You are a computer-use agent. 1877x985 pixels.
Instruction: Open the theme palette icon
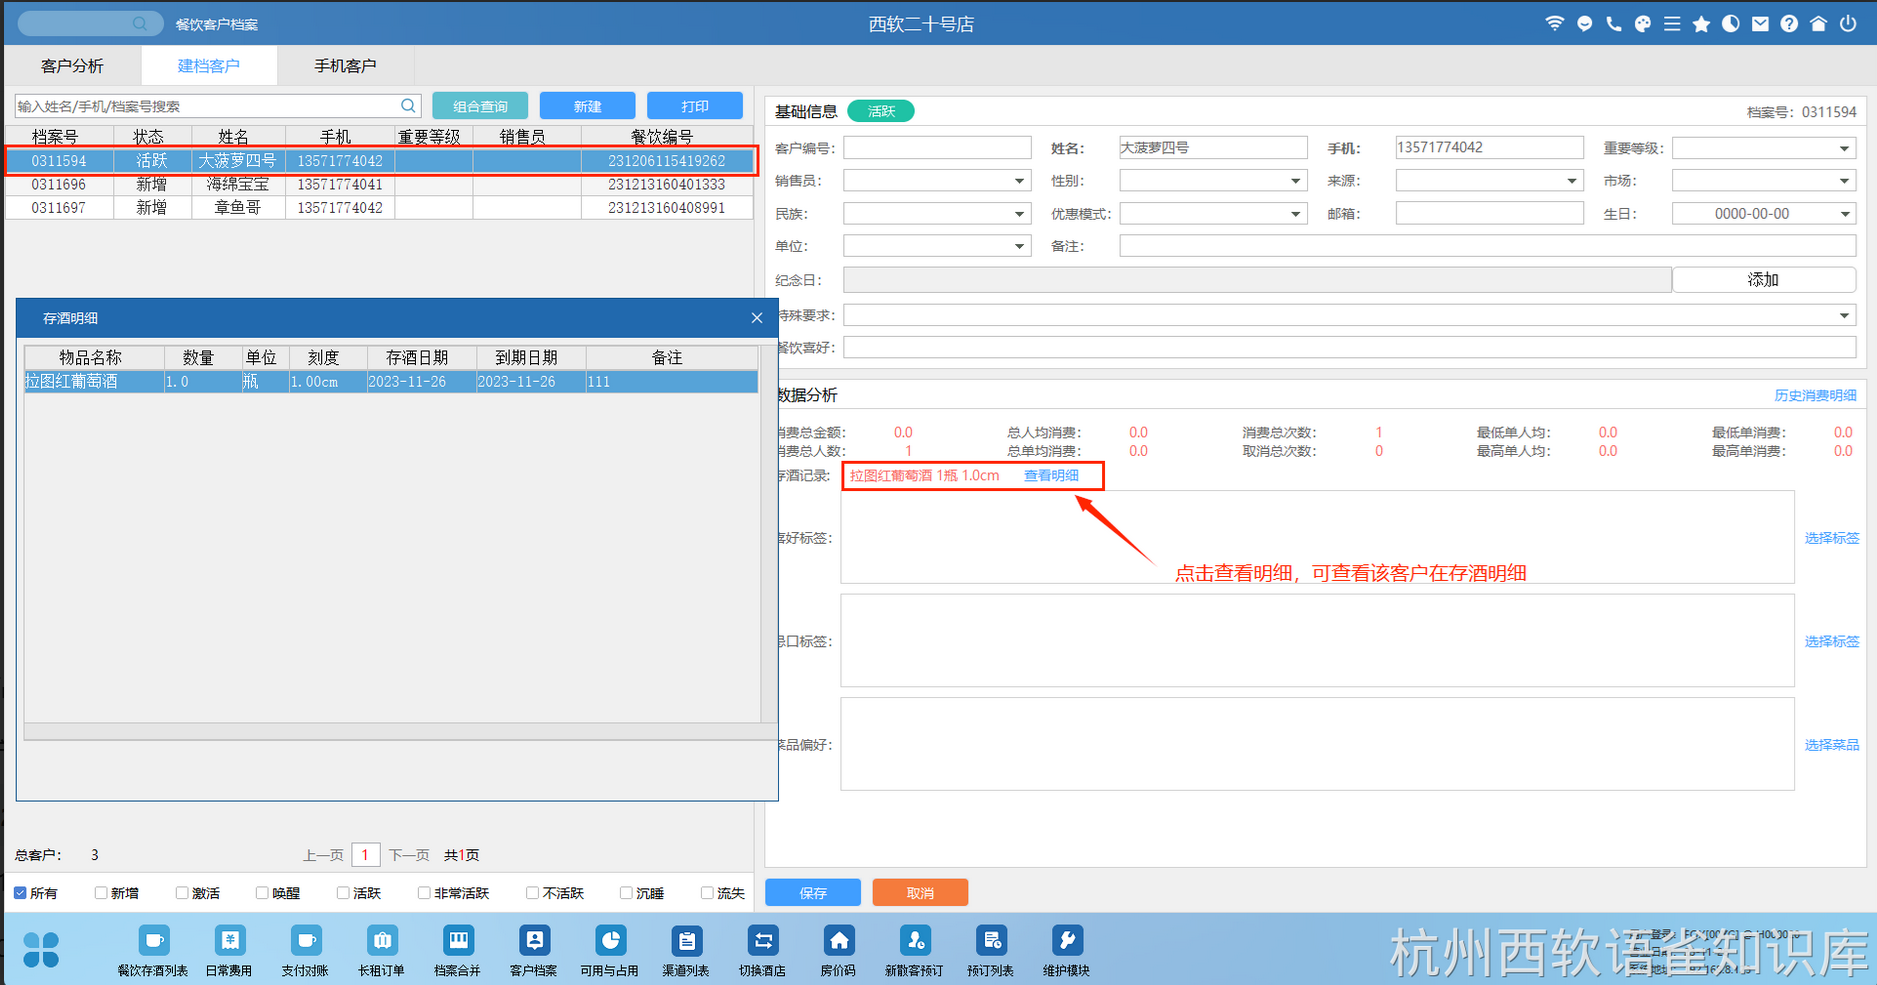coord(1642,23)
